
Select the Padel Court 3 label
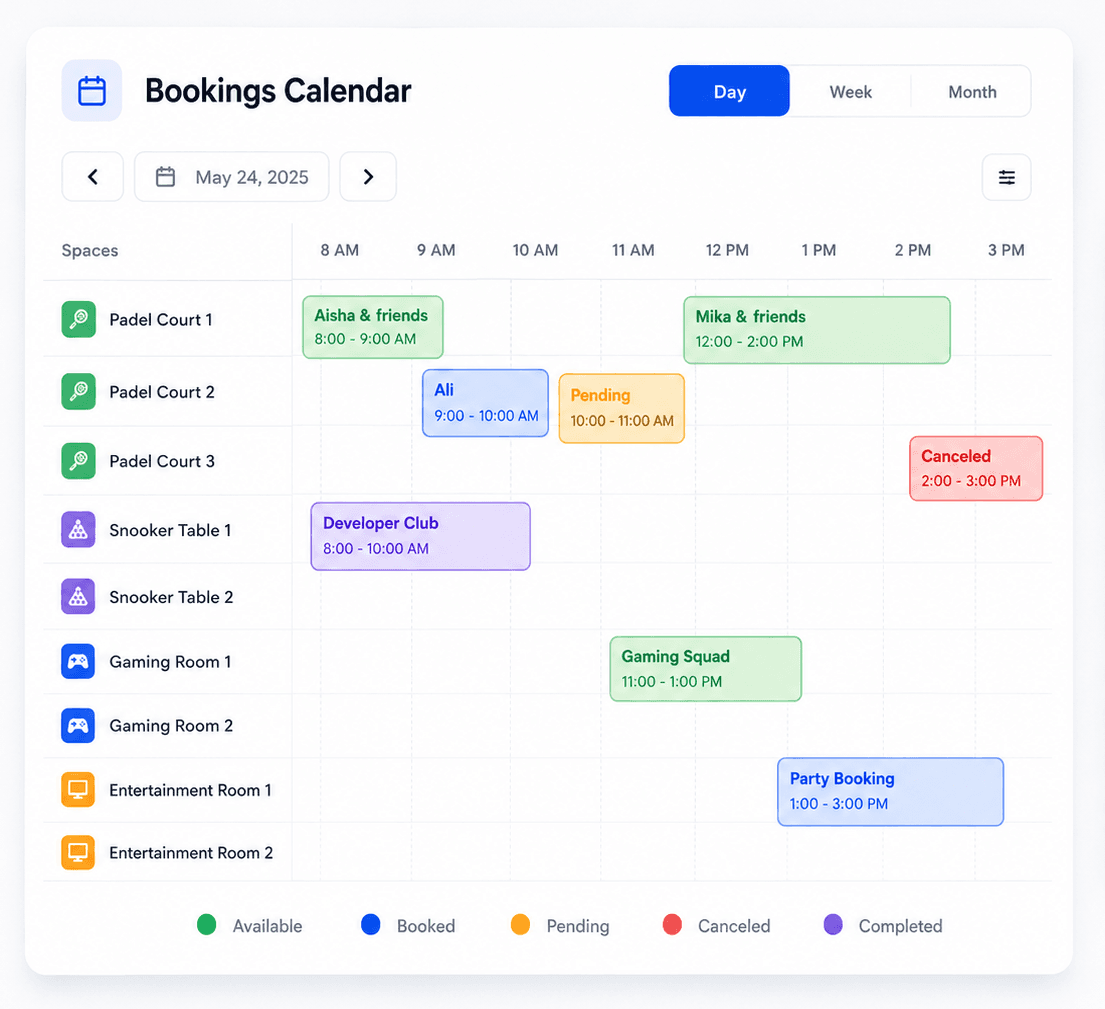point(162,462)
